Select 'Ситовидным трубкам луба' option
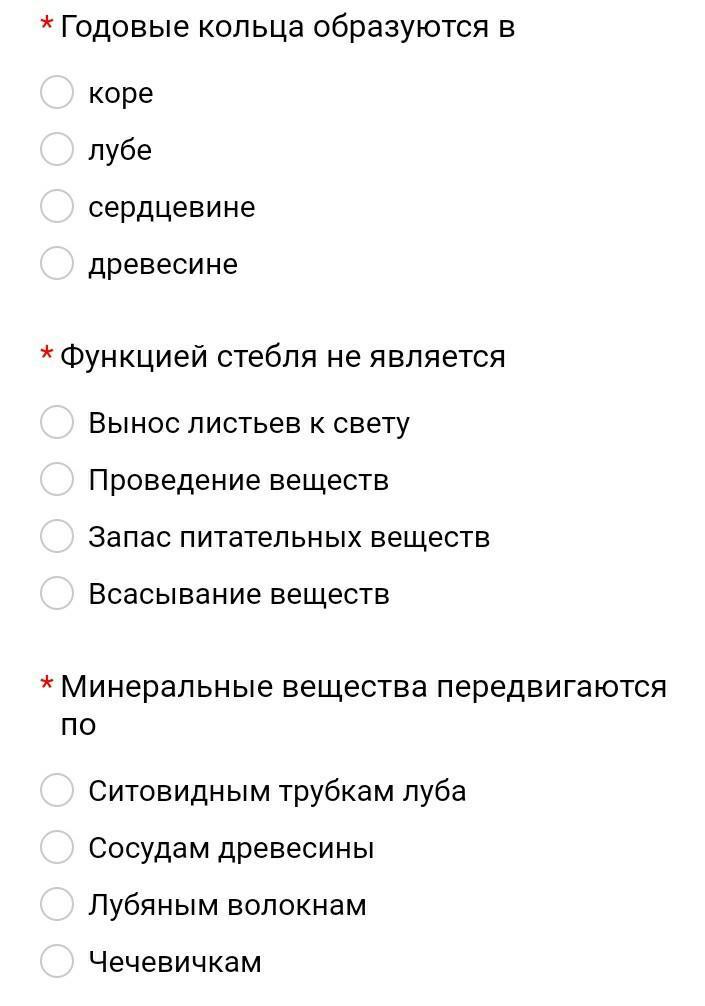Screen dimensions: 705x1006 pyautogui.click(x=57, y=790)
